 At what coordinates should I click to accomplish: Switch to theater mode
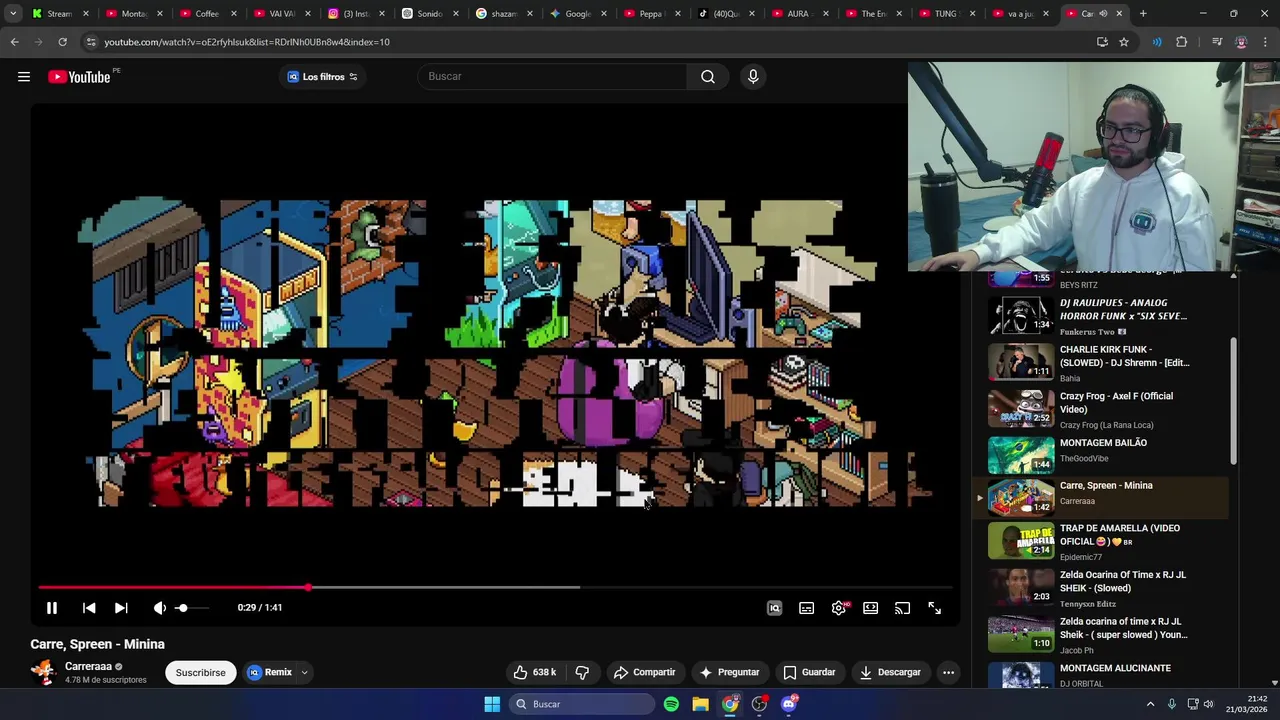[871, 608]
